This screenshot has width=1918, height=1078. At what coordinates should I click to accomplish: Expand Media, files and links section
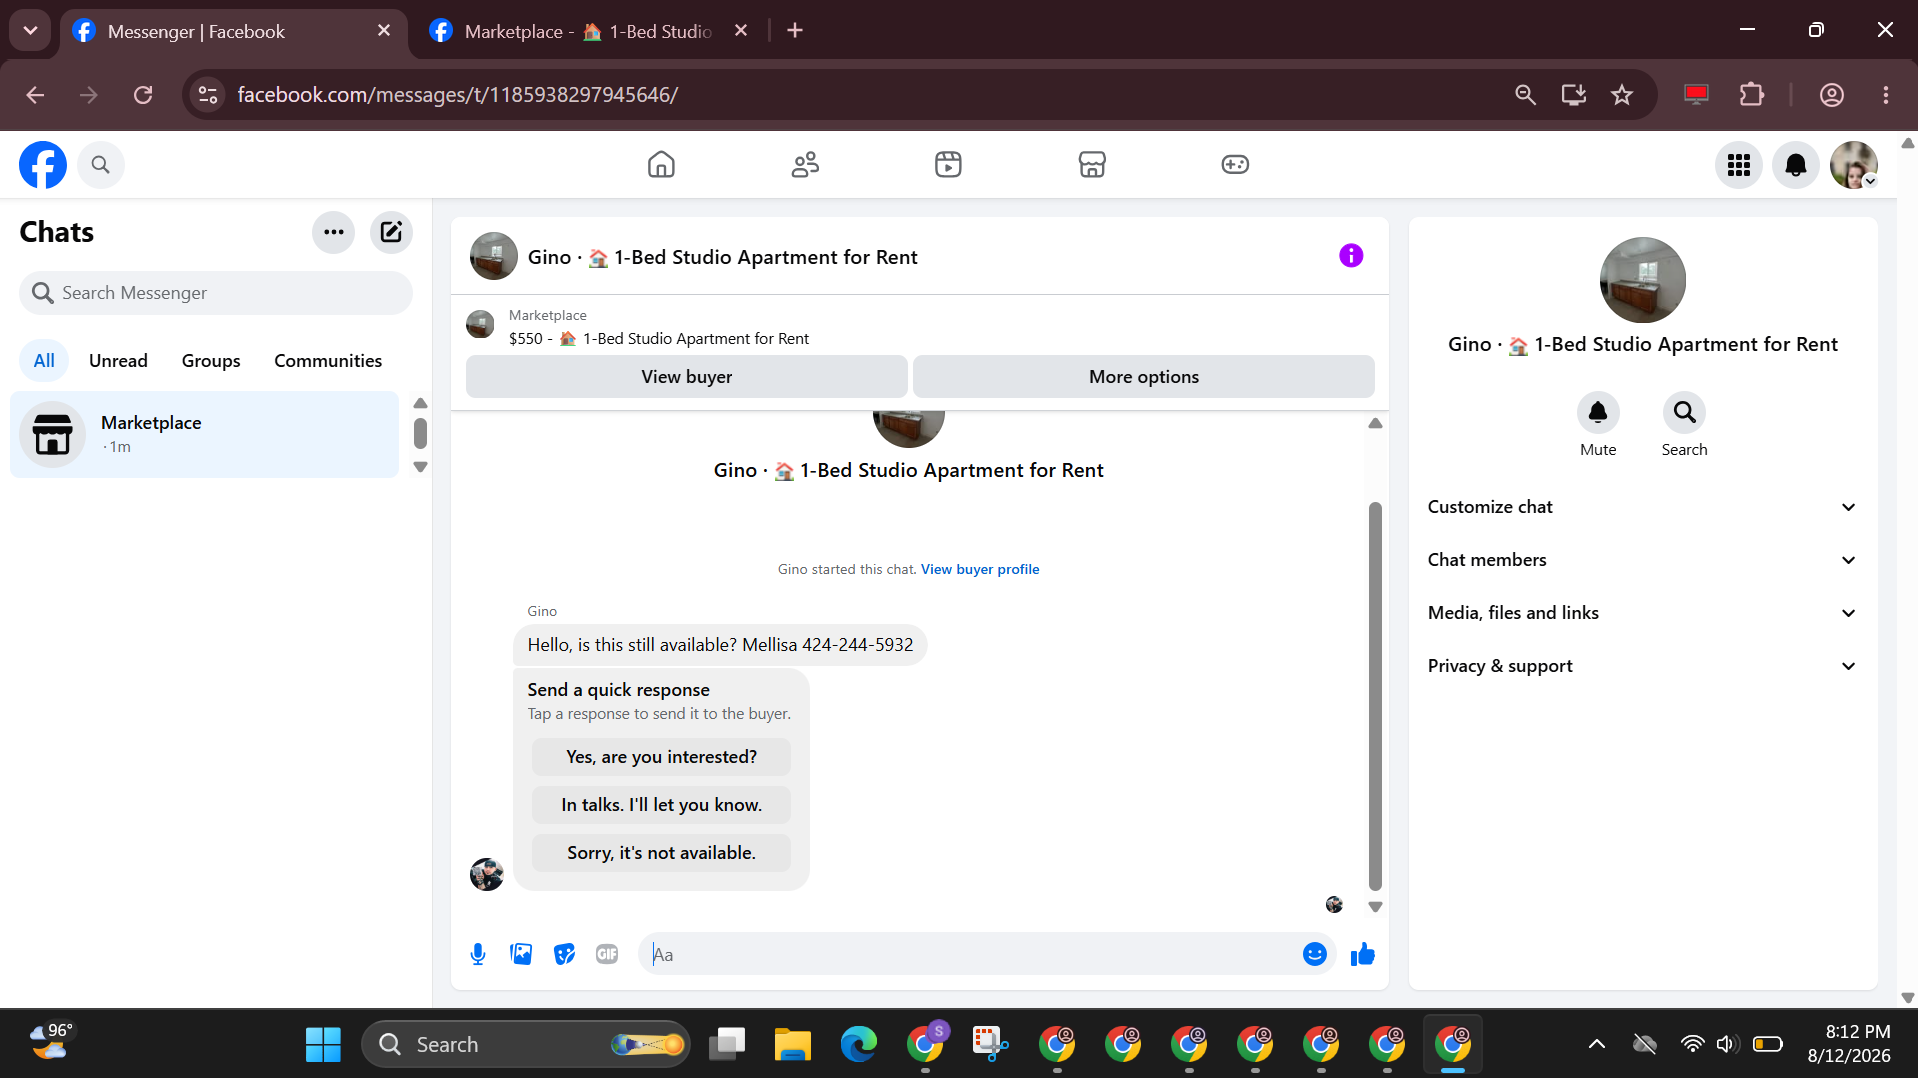point(1643,613)
